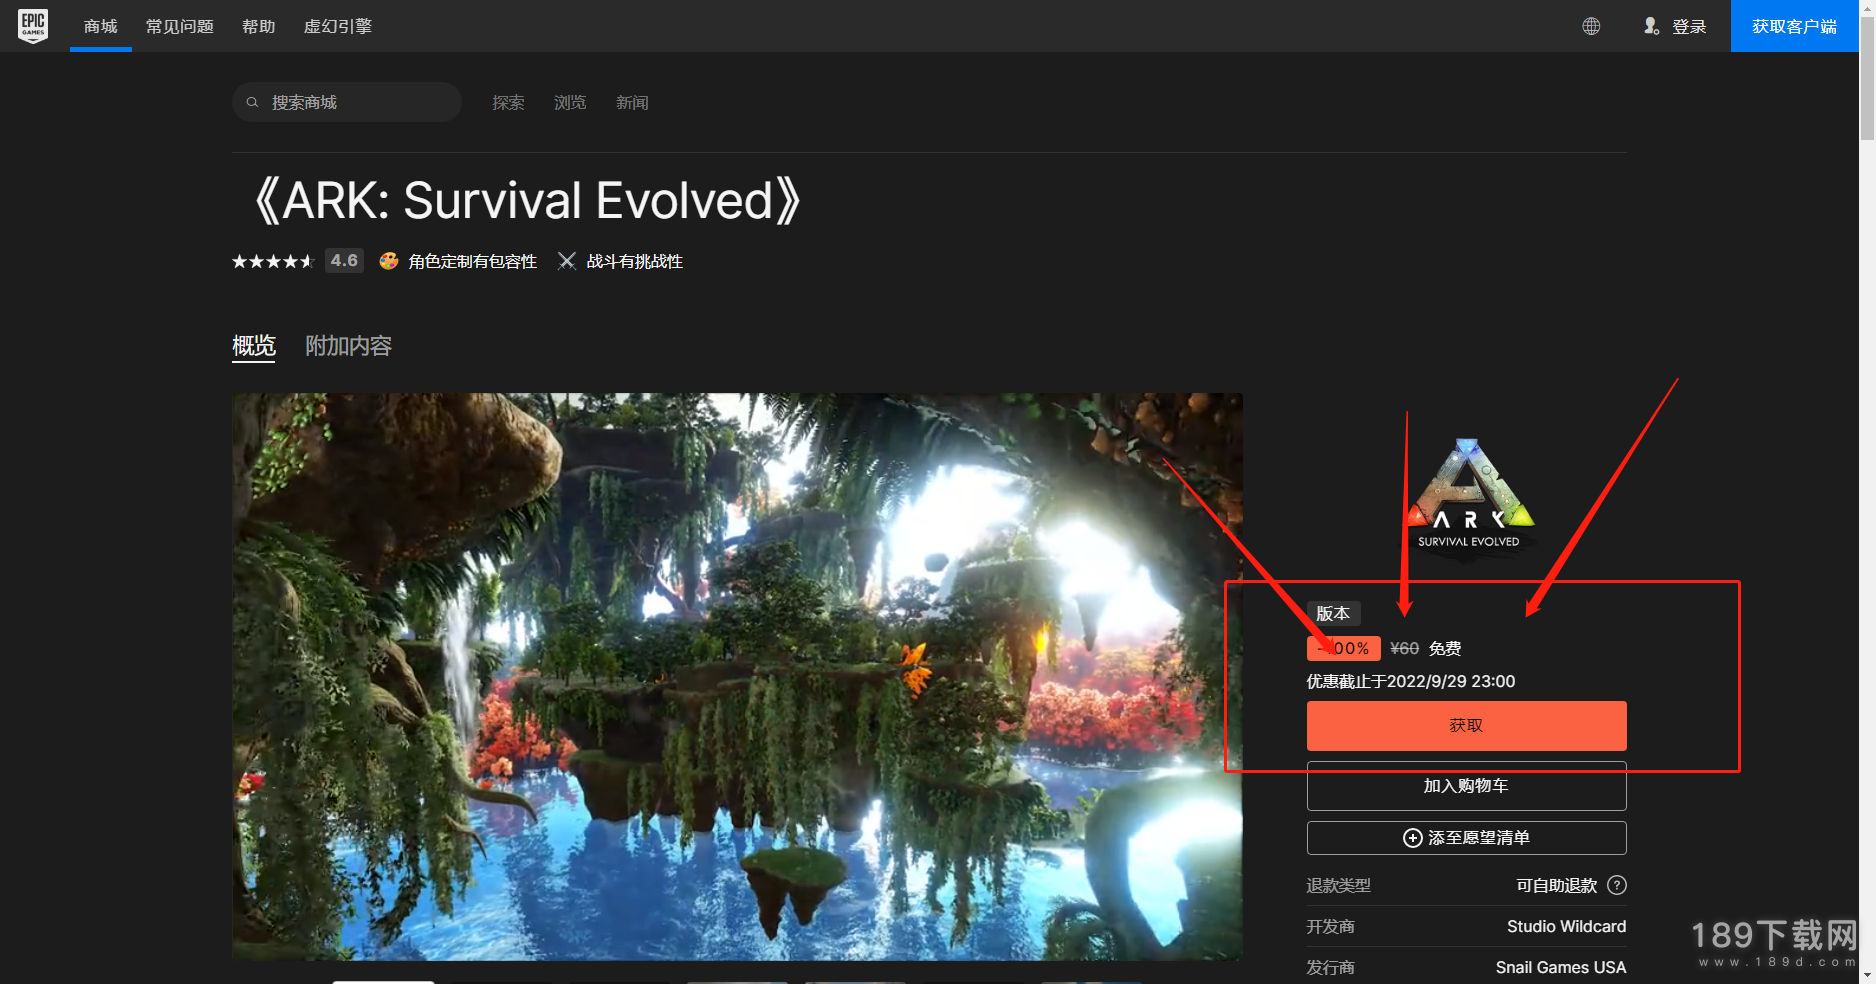Open the language globe icon
Viewport: 1876px width, 984px height.
coord(1591,26)
